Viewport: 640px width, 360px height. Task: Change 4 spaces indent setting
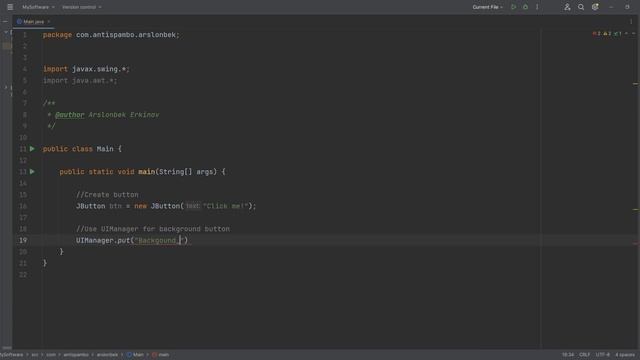[x=625, y=355]
